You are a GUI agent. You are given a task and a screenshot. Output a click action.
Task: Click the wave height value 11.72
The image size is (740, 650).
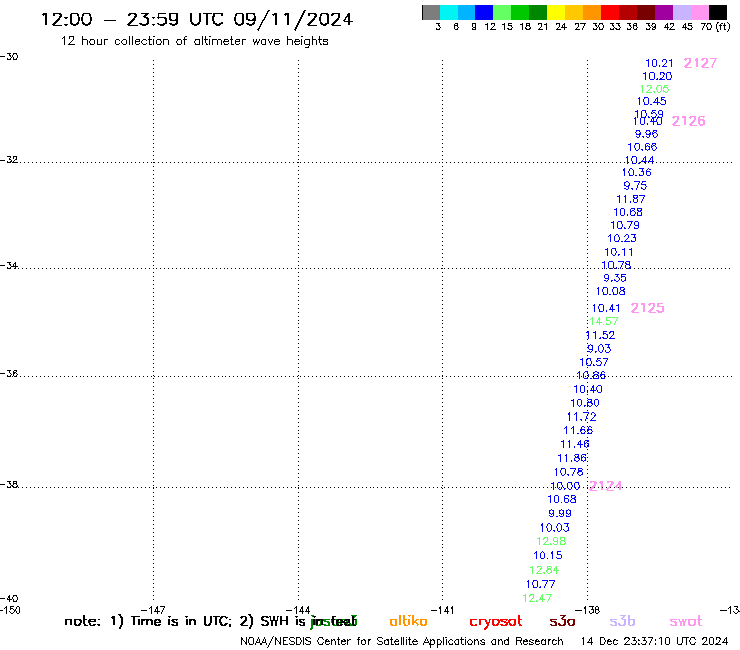point(581,417)
